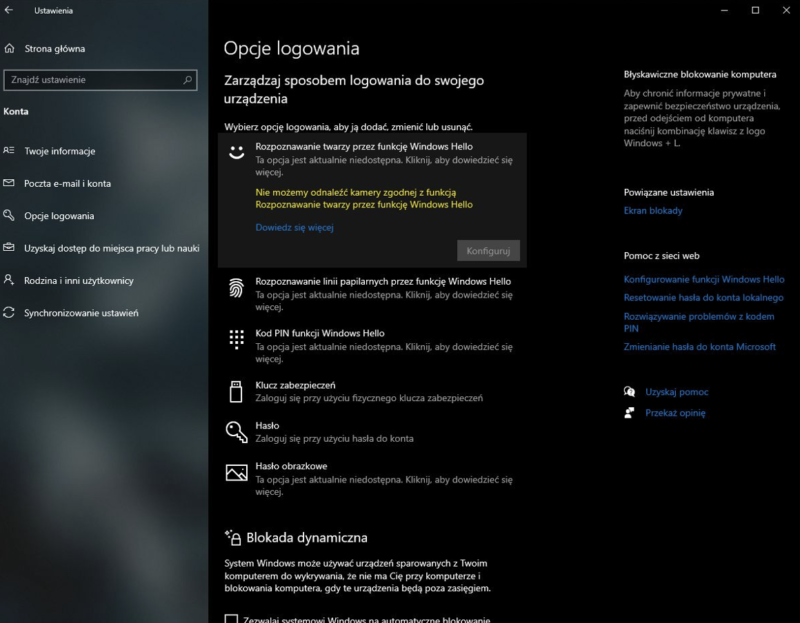Open the Dowiedz się więcej link
This screenshot has width=800, height=623.
pyautogui.click(x=294, y=227)
